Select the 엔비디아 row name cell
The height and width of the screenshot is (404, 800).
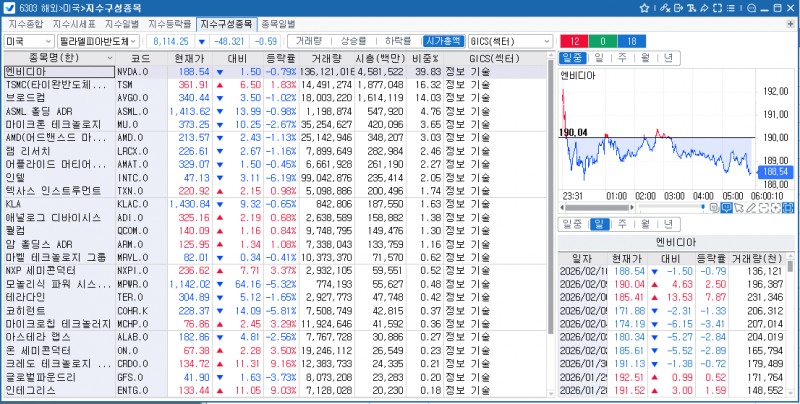59,71
